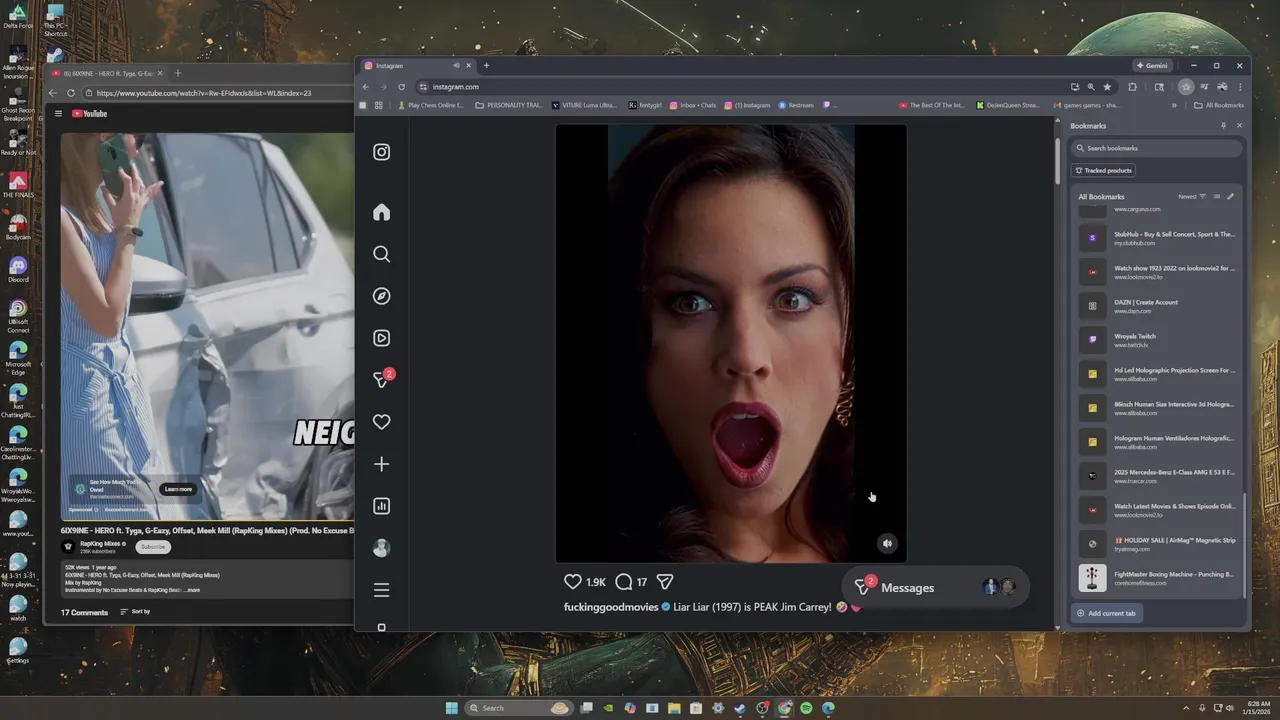Screen dimensions: 1280x720
Task: Open Instagram Notifications heart icon in sidebar
Action: (381, 422)
